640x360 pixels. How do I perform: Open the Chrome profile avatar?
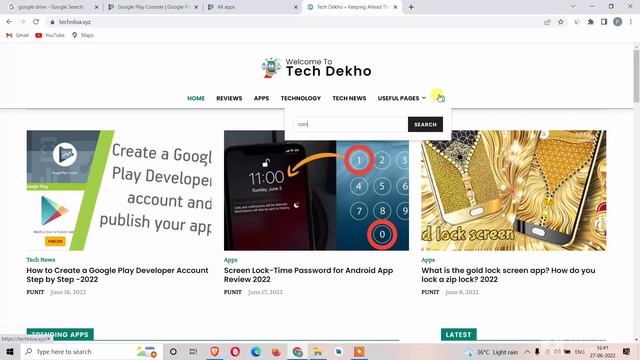pos(618,22)
